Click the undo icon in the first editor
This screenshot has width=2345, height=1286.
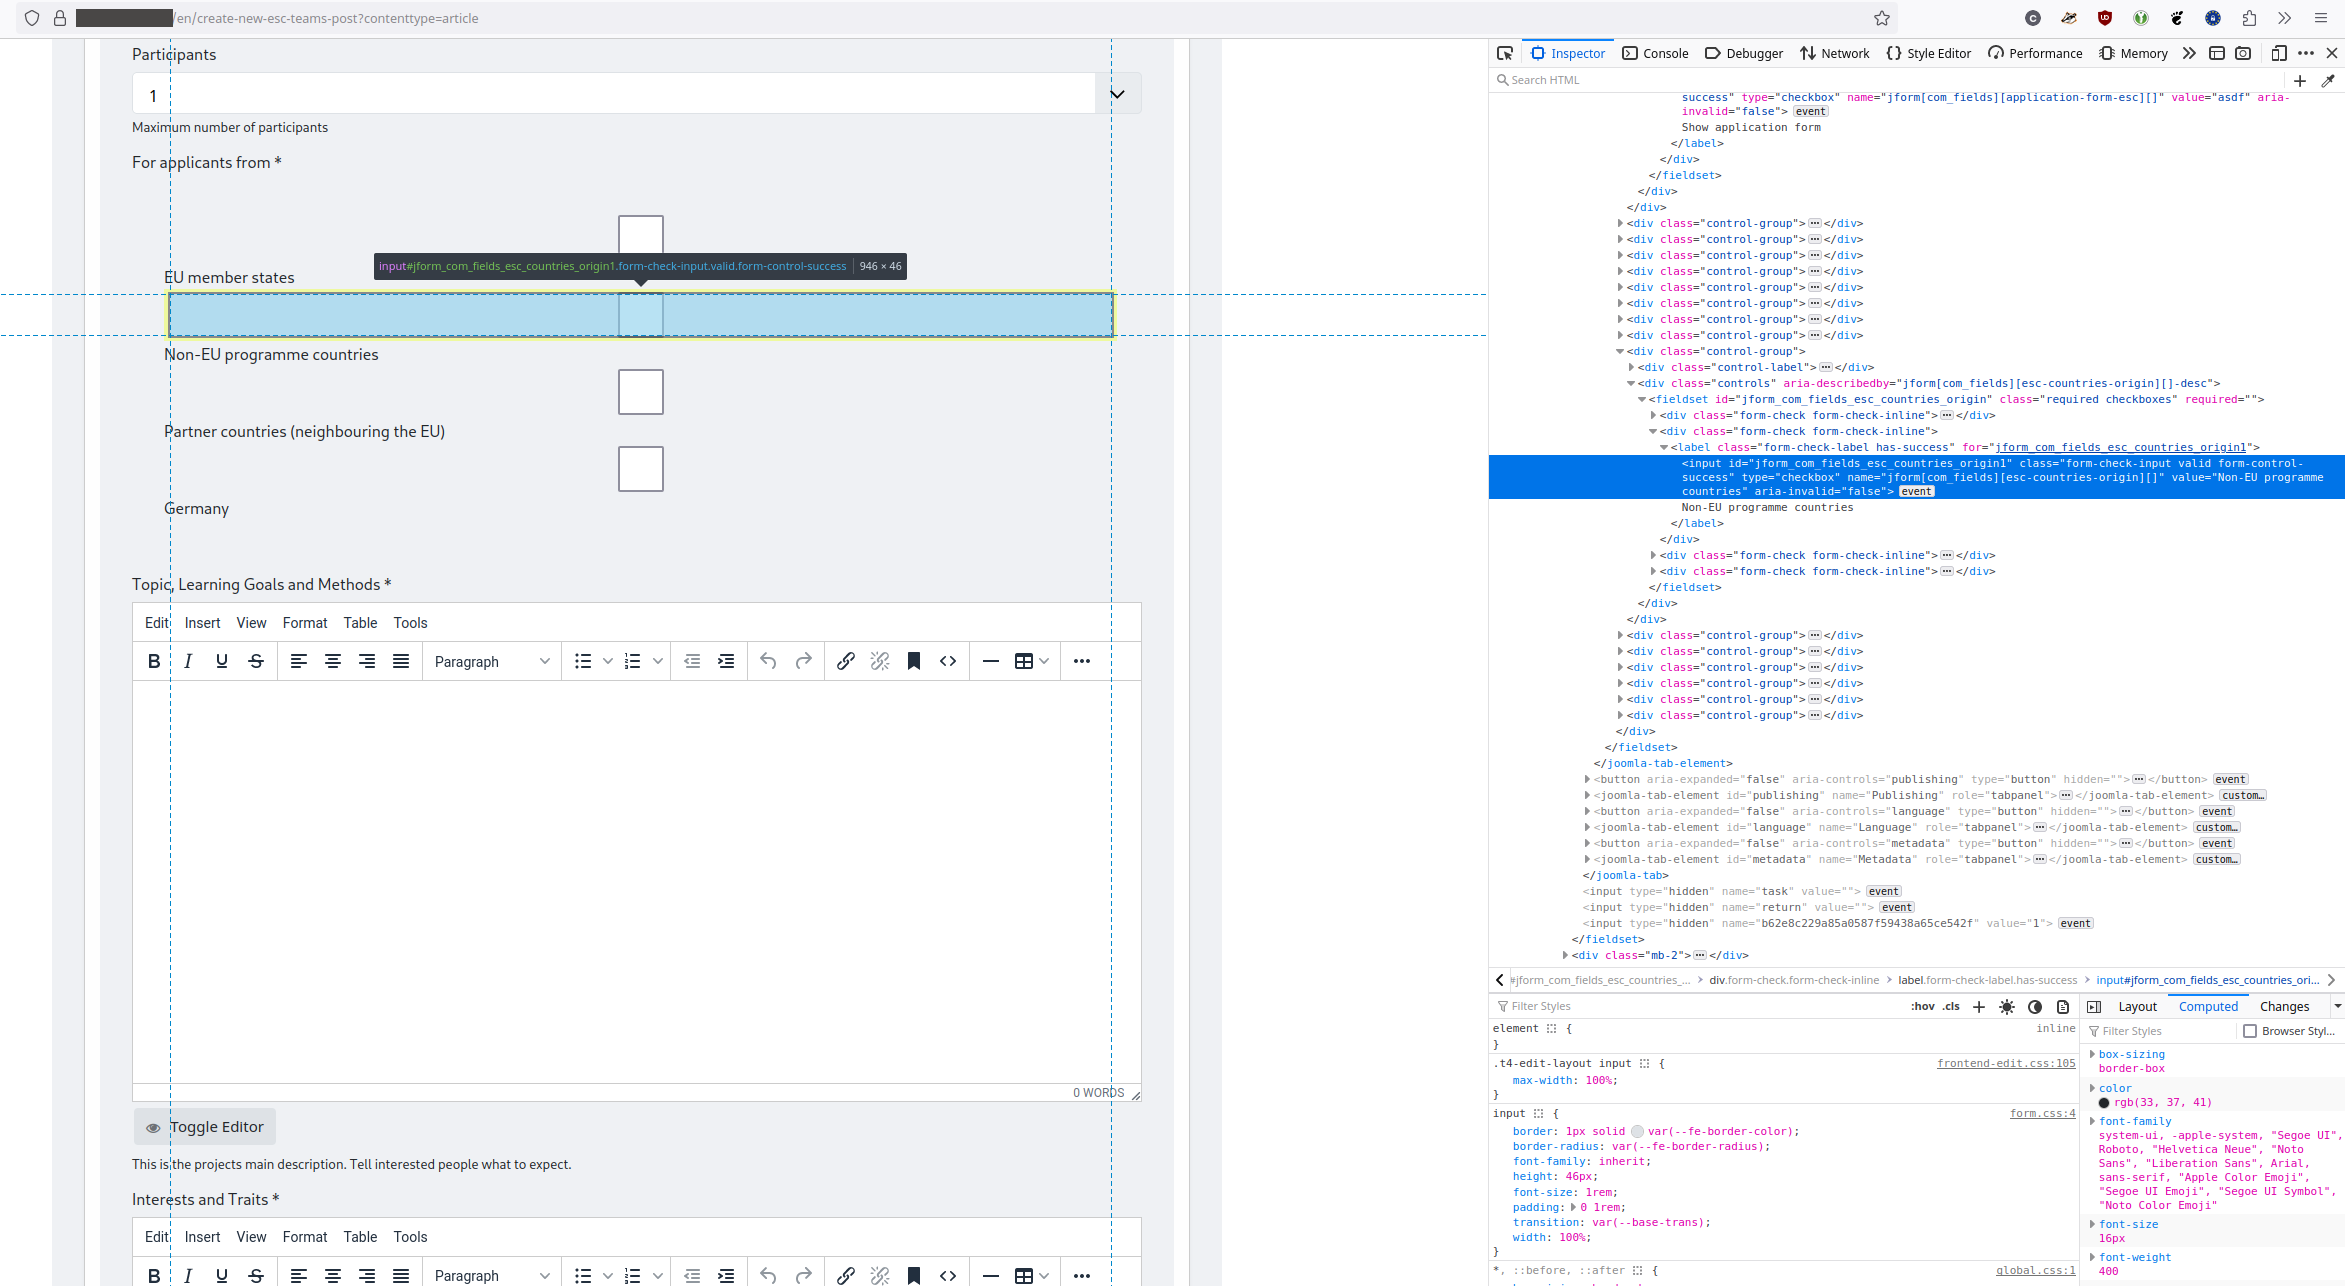[x=768, y=661]
